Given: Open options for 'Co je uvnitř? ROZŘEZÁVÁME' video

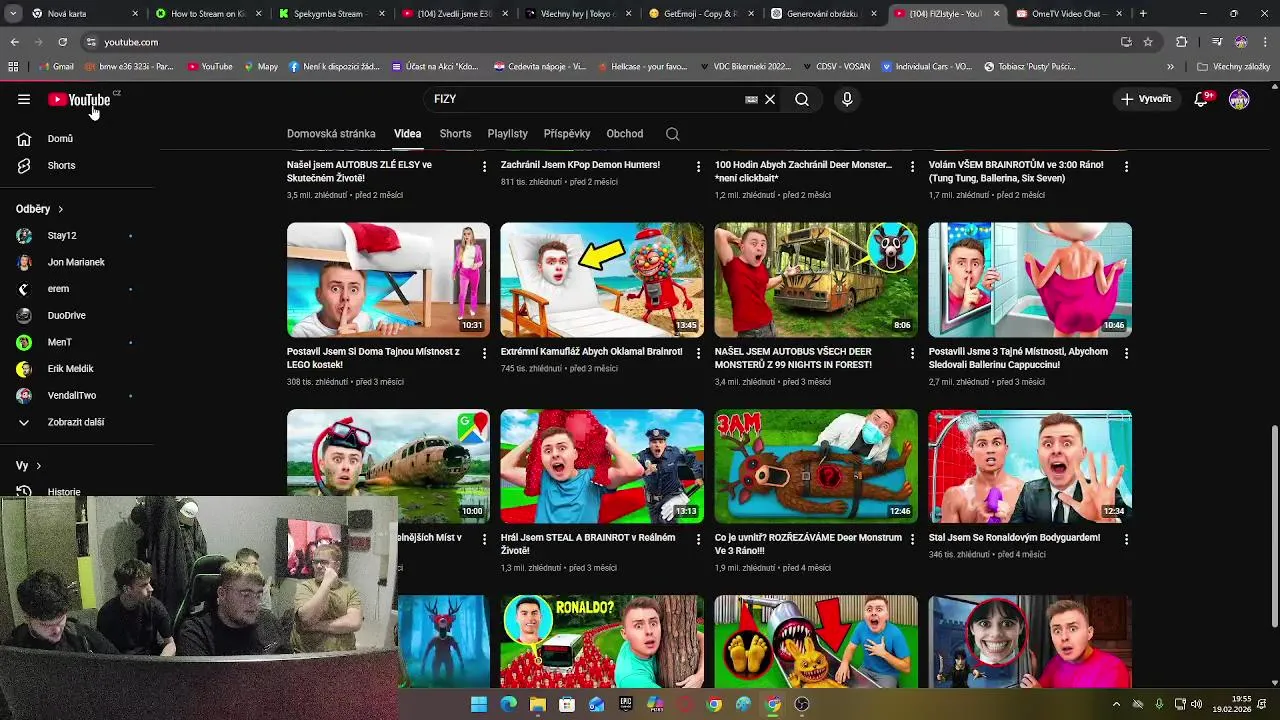Looking at the screenshot, I should 913,539.
